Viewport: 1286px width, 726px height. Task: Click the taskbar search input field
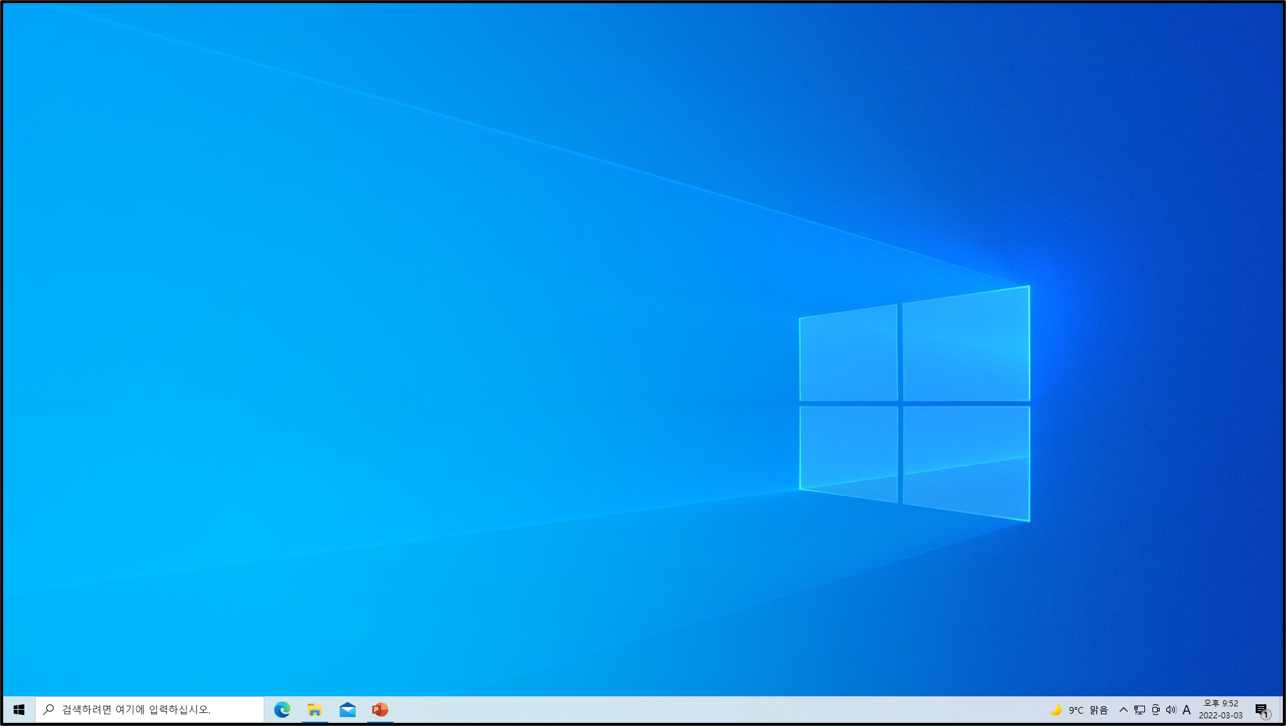(150, 710)
